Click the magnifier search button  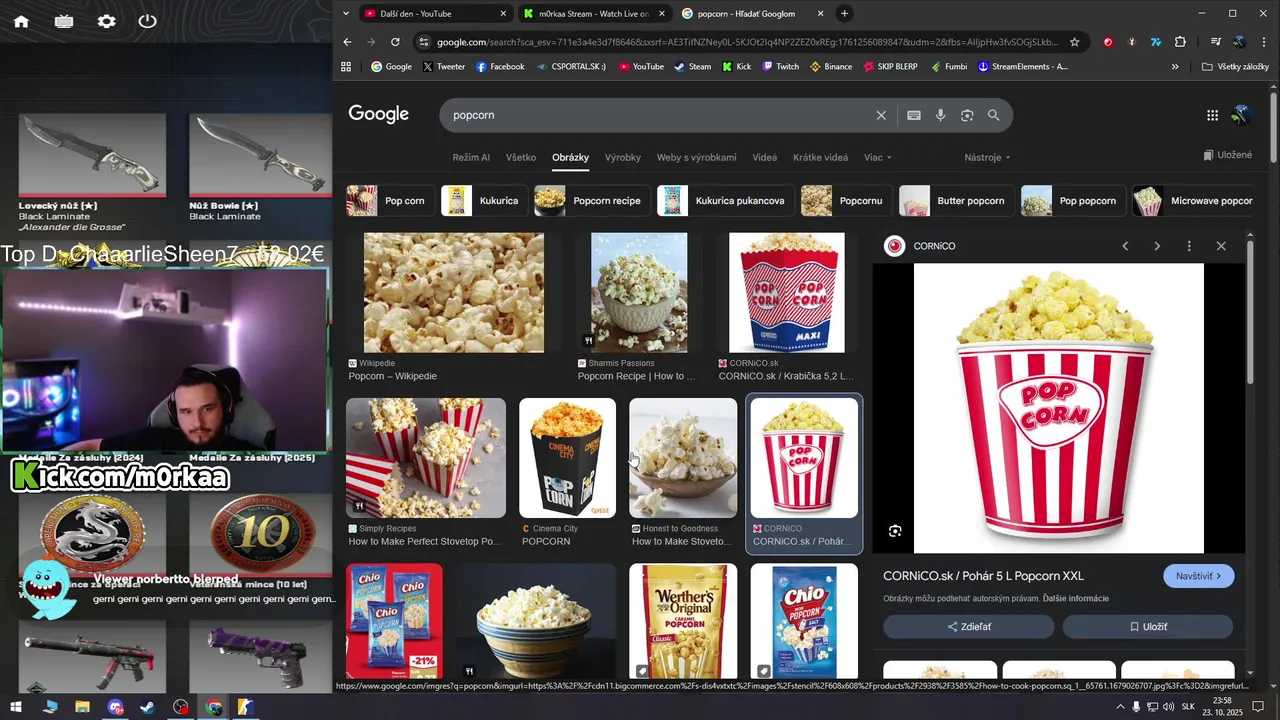[994, 115]
